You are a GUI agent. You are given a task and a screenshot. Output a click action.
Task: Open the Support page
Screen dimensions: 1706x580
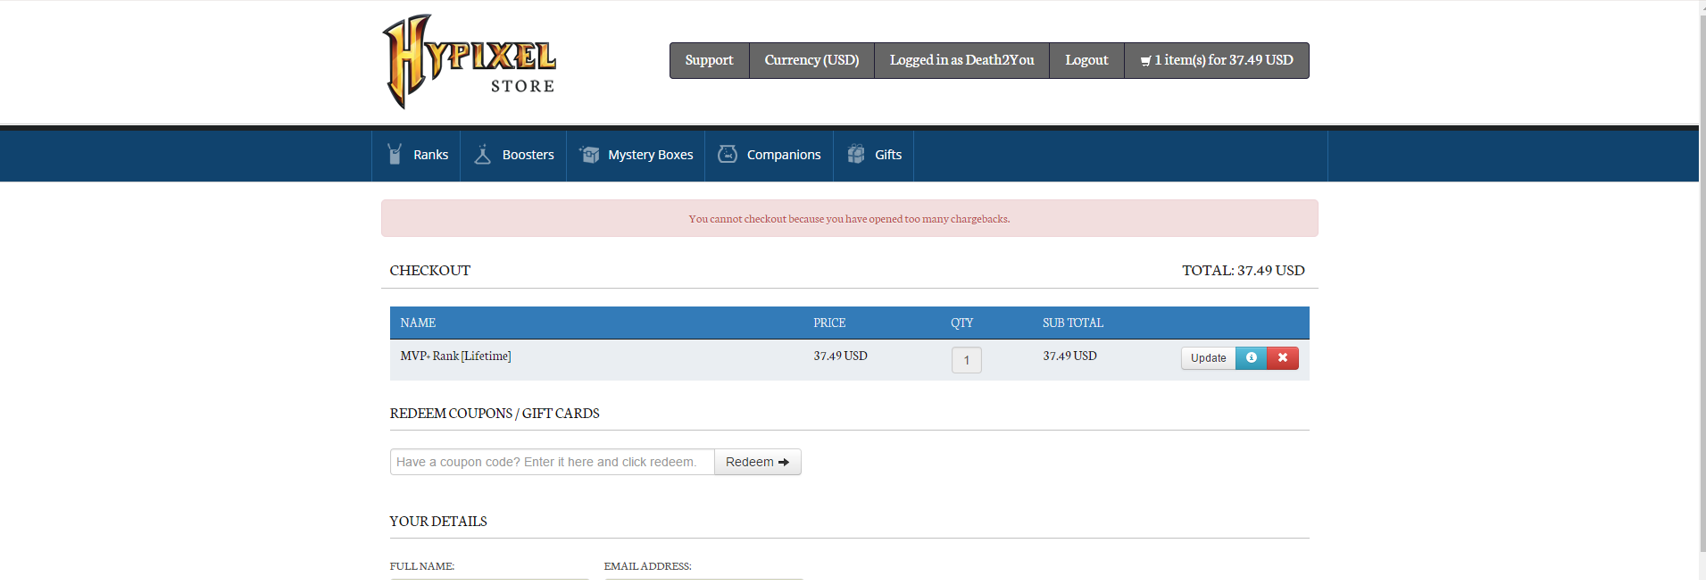(x=709, y=60)
